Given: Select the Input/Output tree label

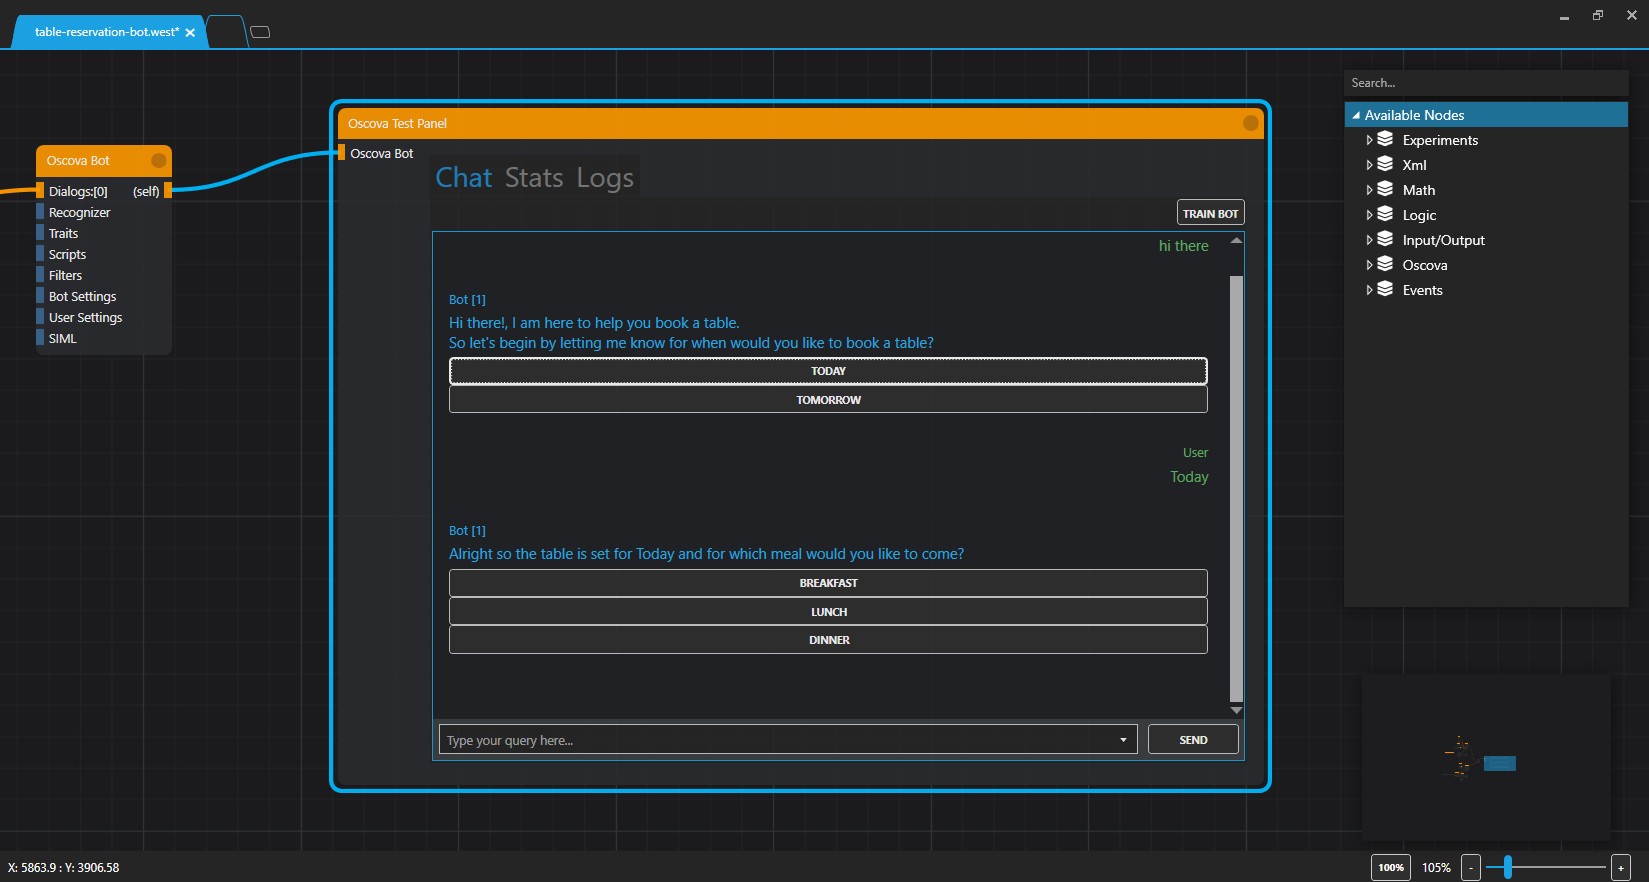Looking at the screenshot, I should click(x=1443, y=240).
